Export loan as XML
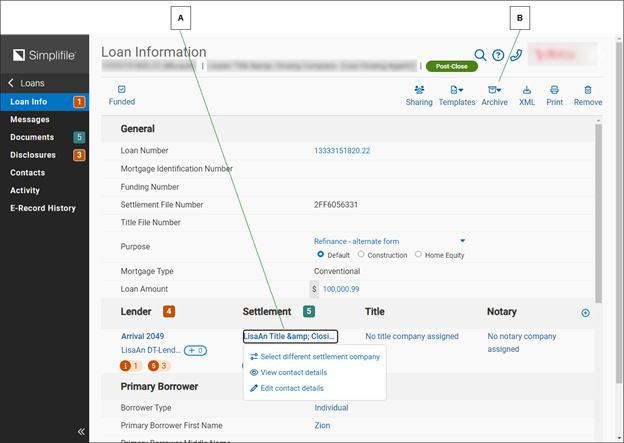Viewport: 624px width, 443px height. pyautogui.click(x=526, y=96)
